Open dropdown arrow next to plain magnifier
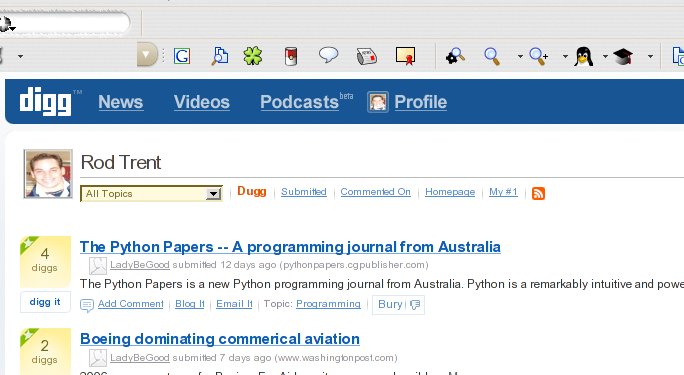The height and width of the screenshot is (375, 684). (520, 56)
